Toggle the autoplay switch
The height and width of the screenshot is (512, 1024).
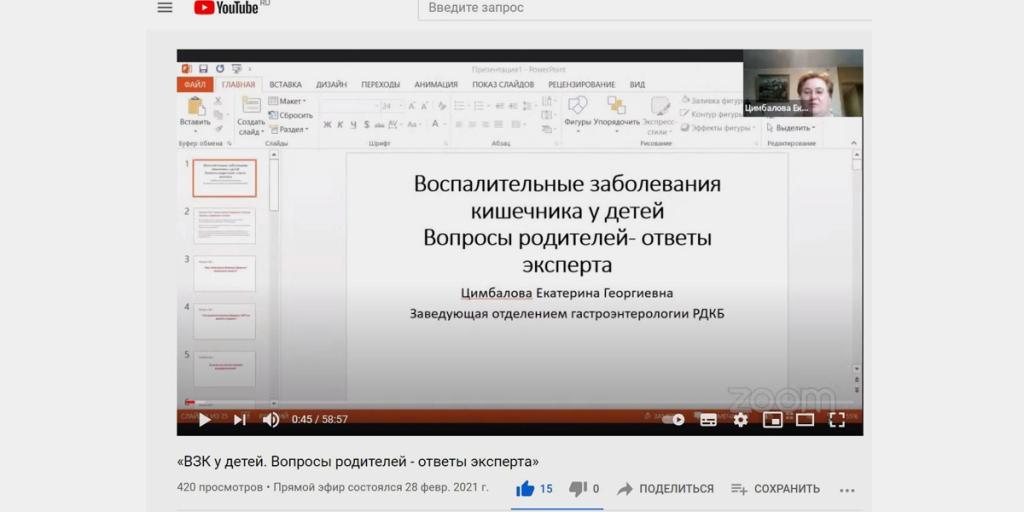click(675, 420)
